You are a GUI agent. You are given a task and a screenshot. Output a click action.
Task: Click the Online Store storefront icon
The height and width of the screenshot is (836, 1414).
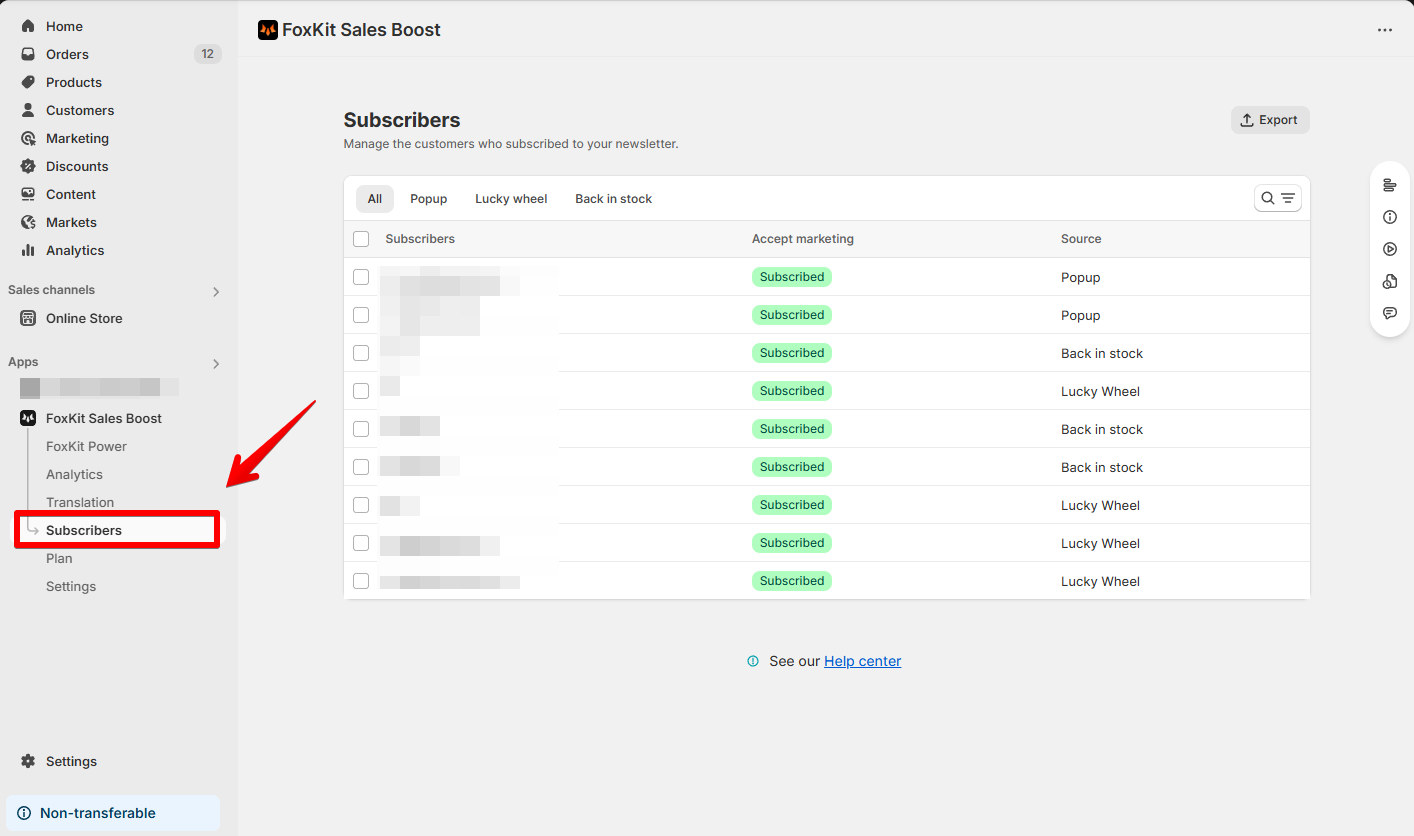click(x=28, y=318)
